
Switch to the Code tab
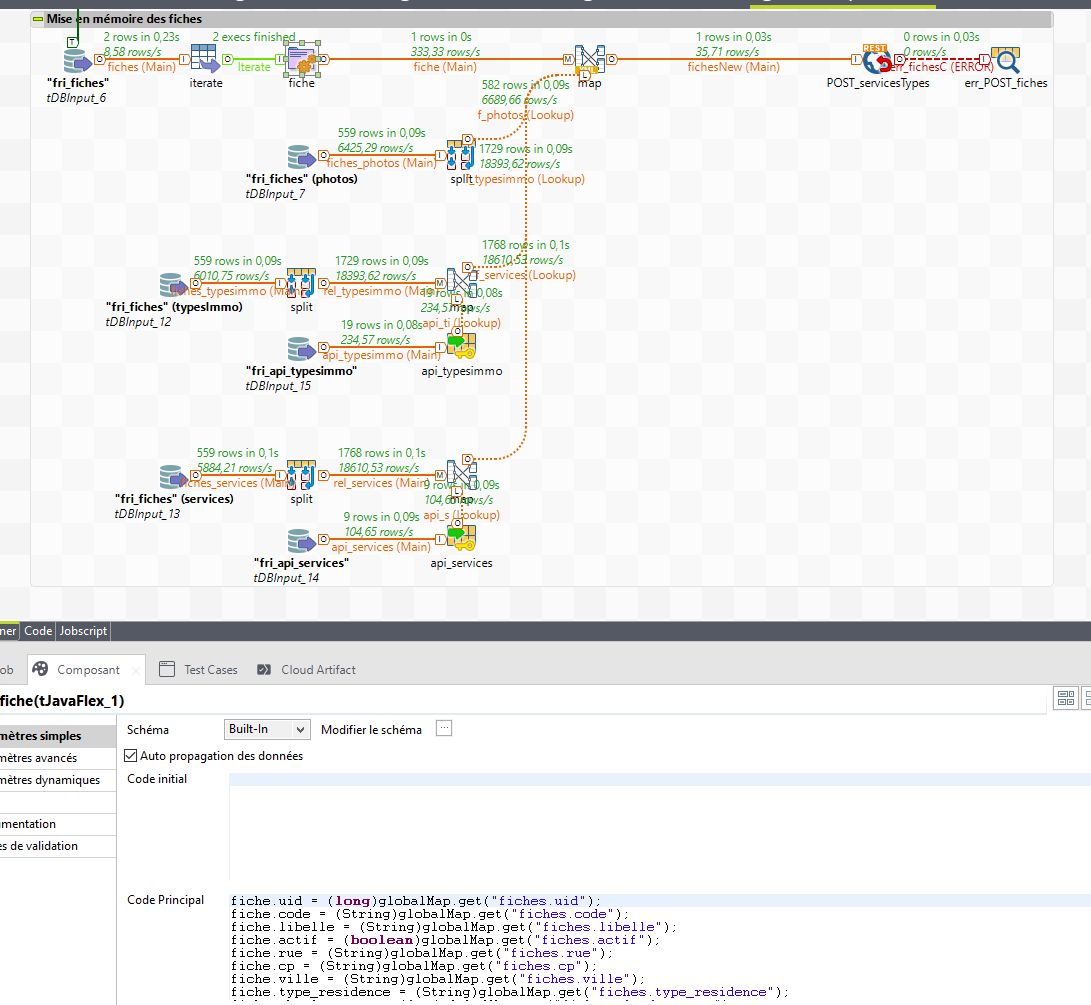point(38,631)
